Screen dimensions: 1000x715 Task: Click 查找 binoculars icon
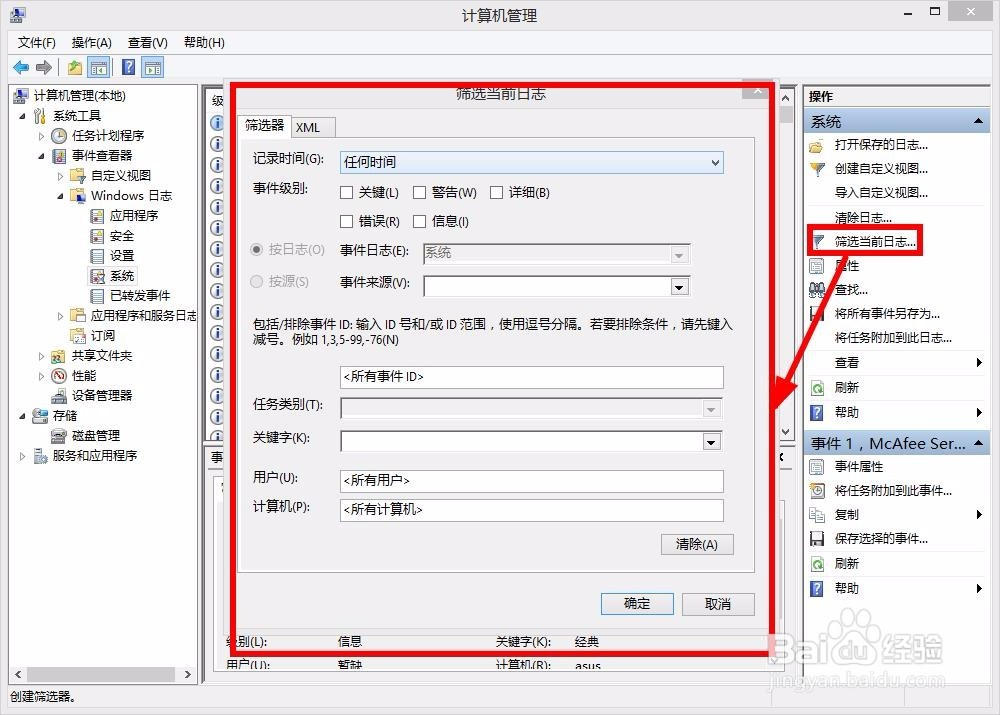[816, 290]
